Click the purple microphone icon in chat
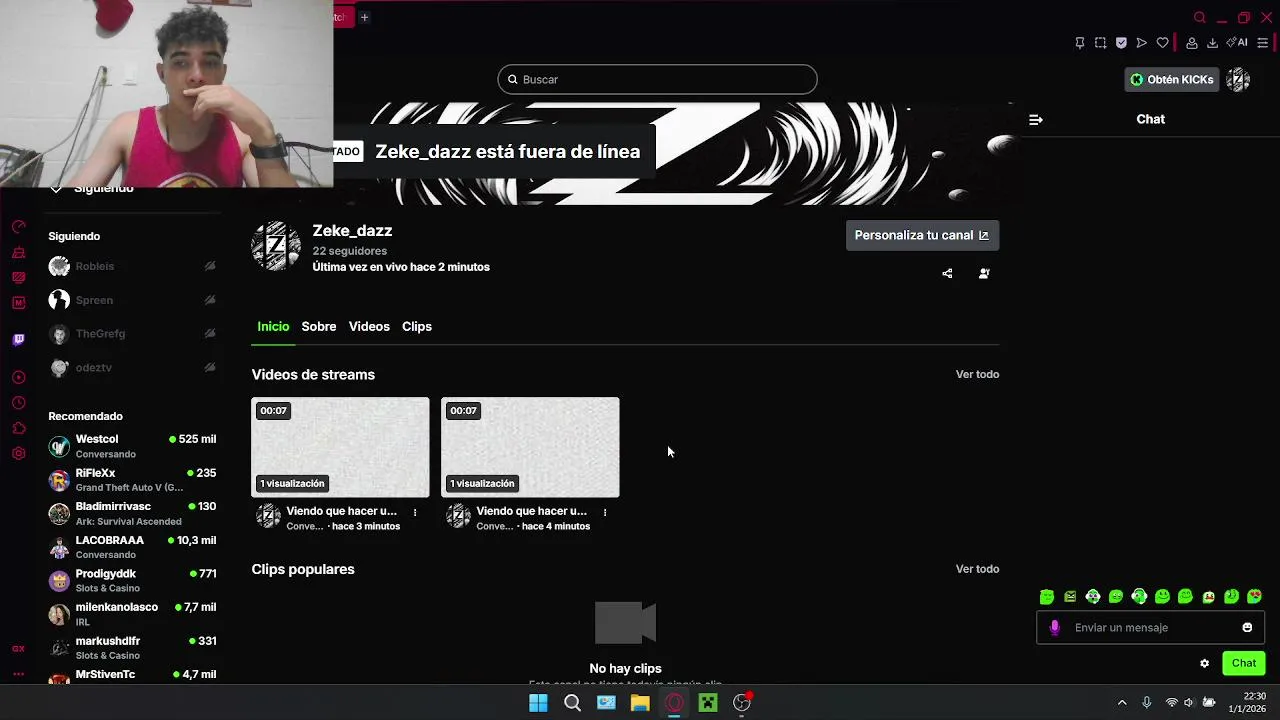The image size is (1280, 720). click(x=1054, y=628)
